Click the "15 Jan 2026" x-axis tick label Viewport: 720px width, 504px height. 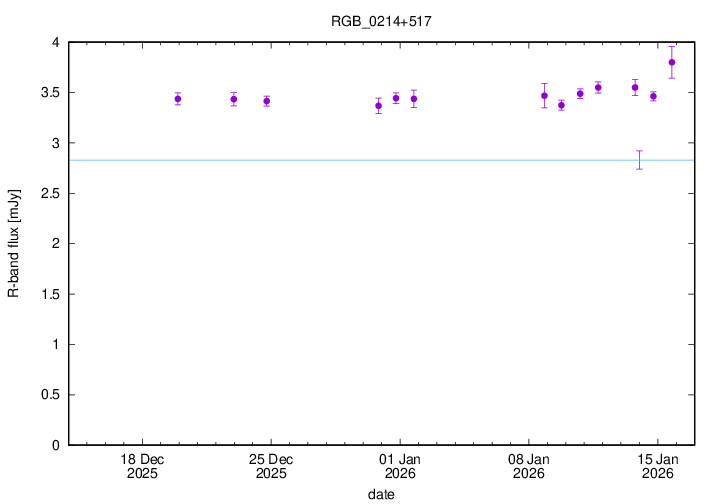657,466
